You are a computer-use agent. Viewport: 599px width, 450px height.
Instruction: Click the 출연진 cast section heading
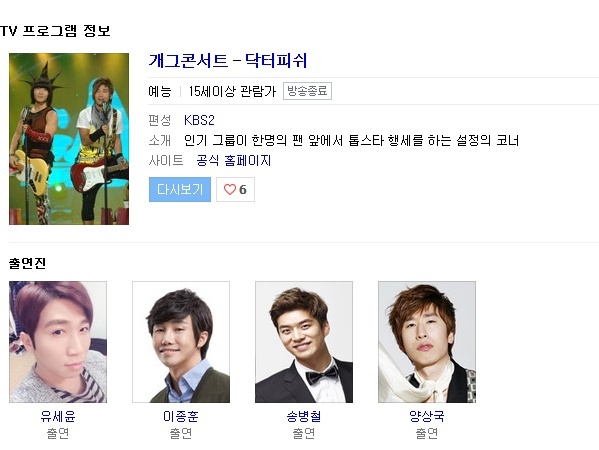pos(28,263)
